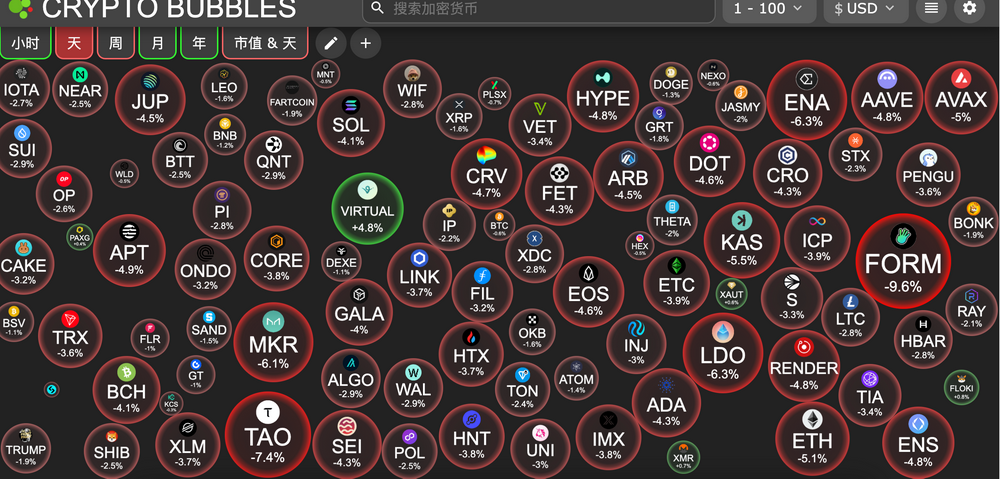Open the EOS bubble

click(589, 291)
